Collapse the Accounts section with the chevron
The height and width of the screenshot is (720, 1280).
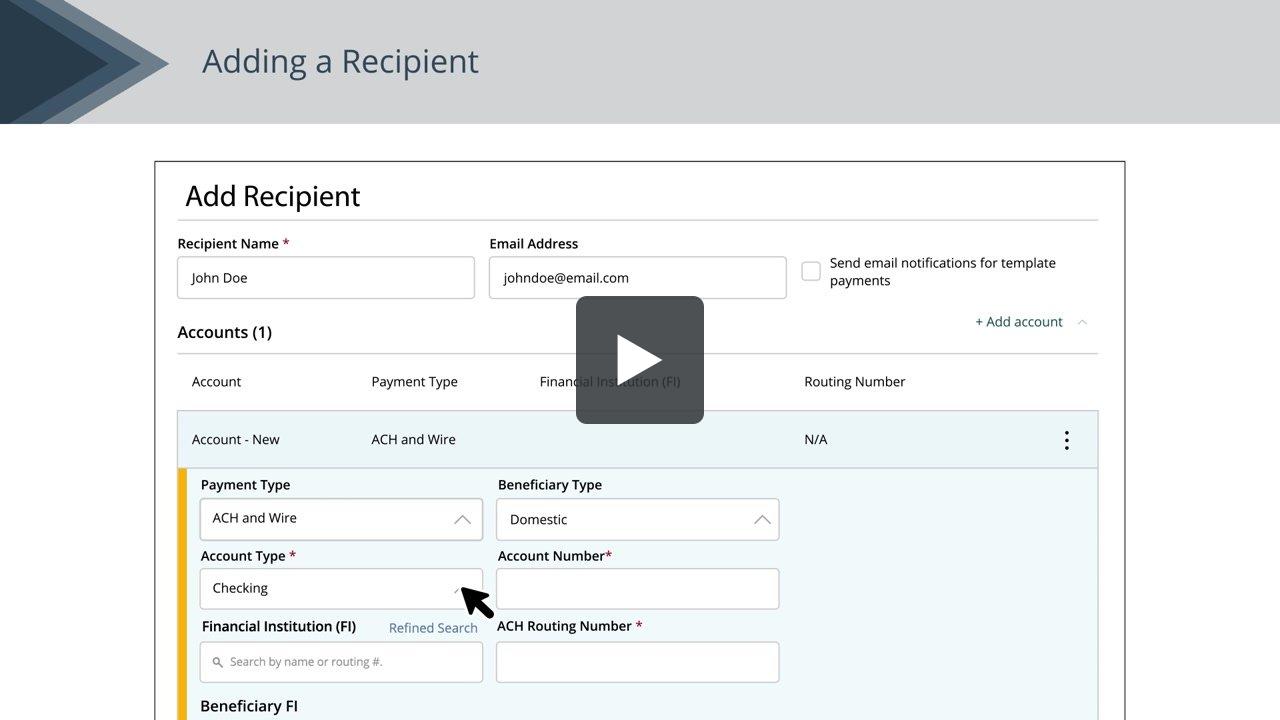pyautogui.click(x=1082, y=322)
